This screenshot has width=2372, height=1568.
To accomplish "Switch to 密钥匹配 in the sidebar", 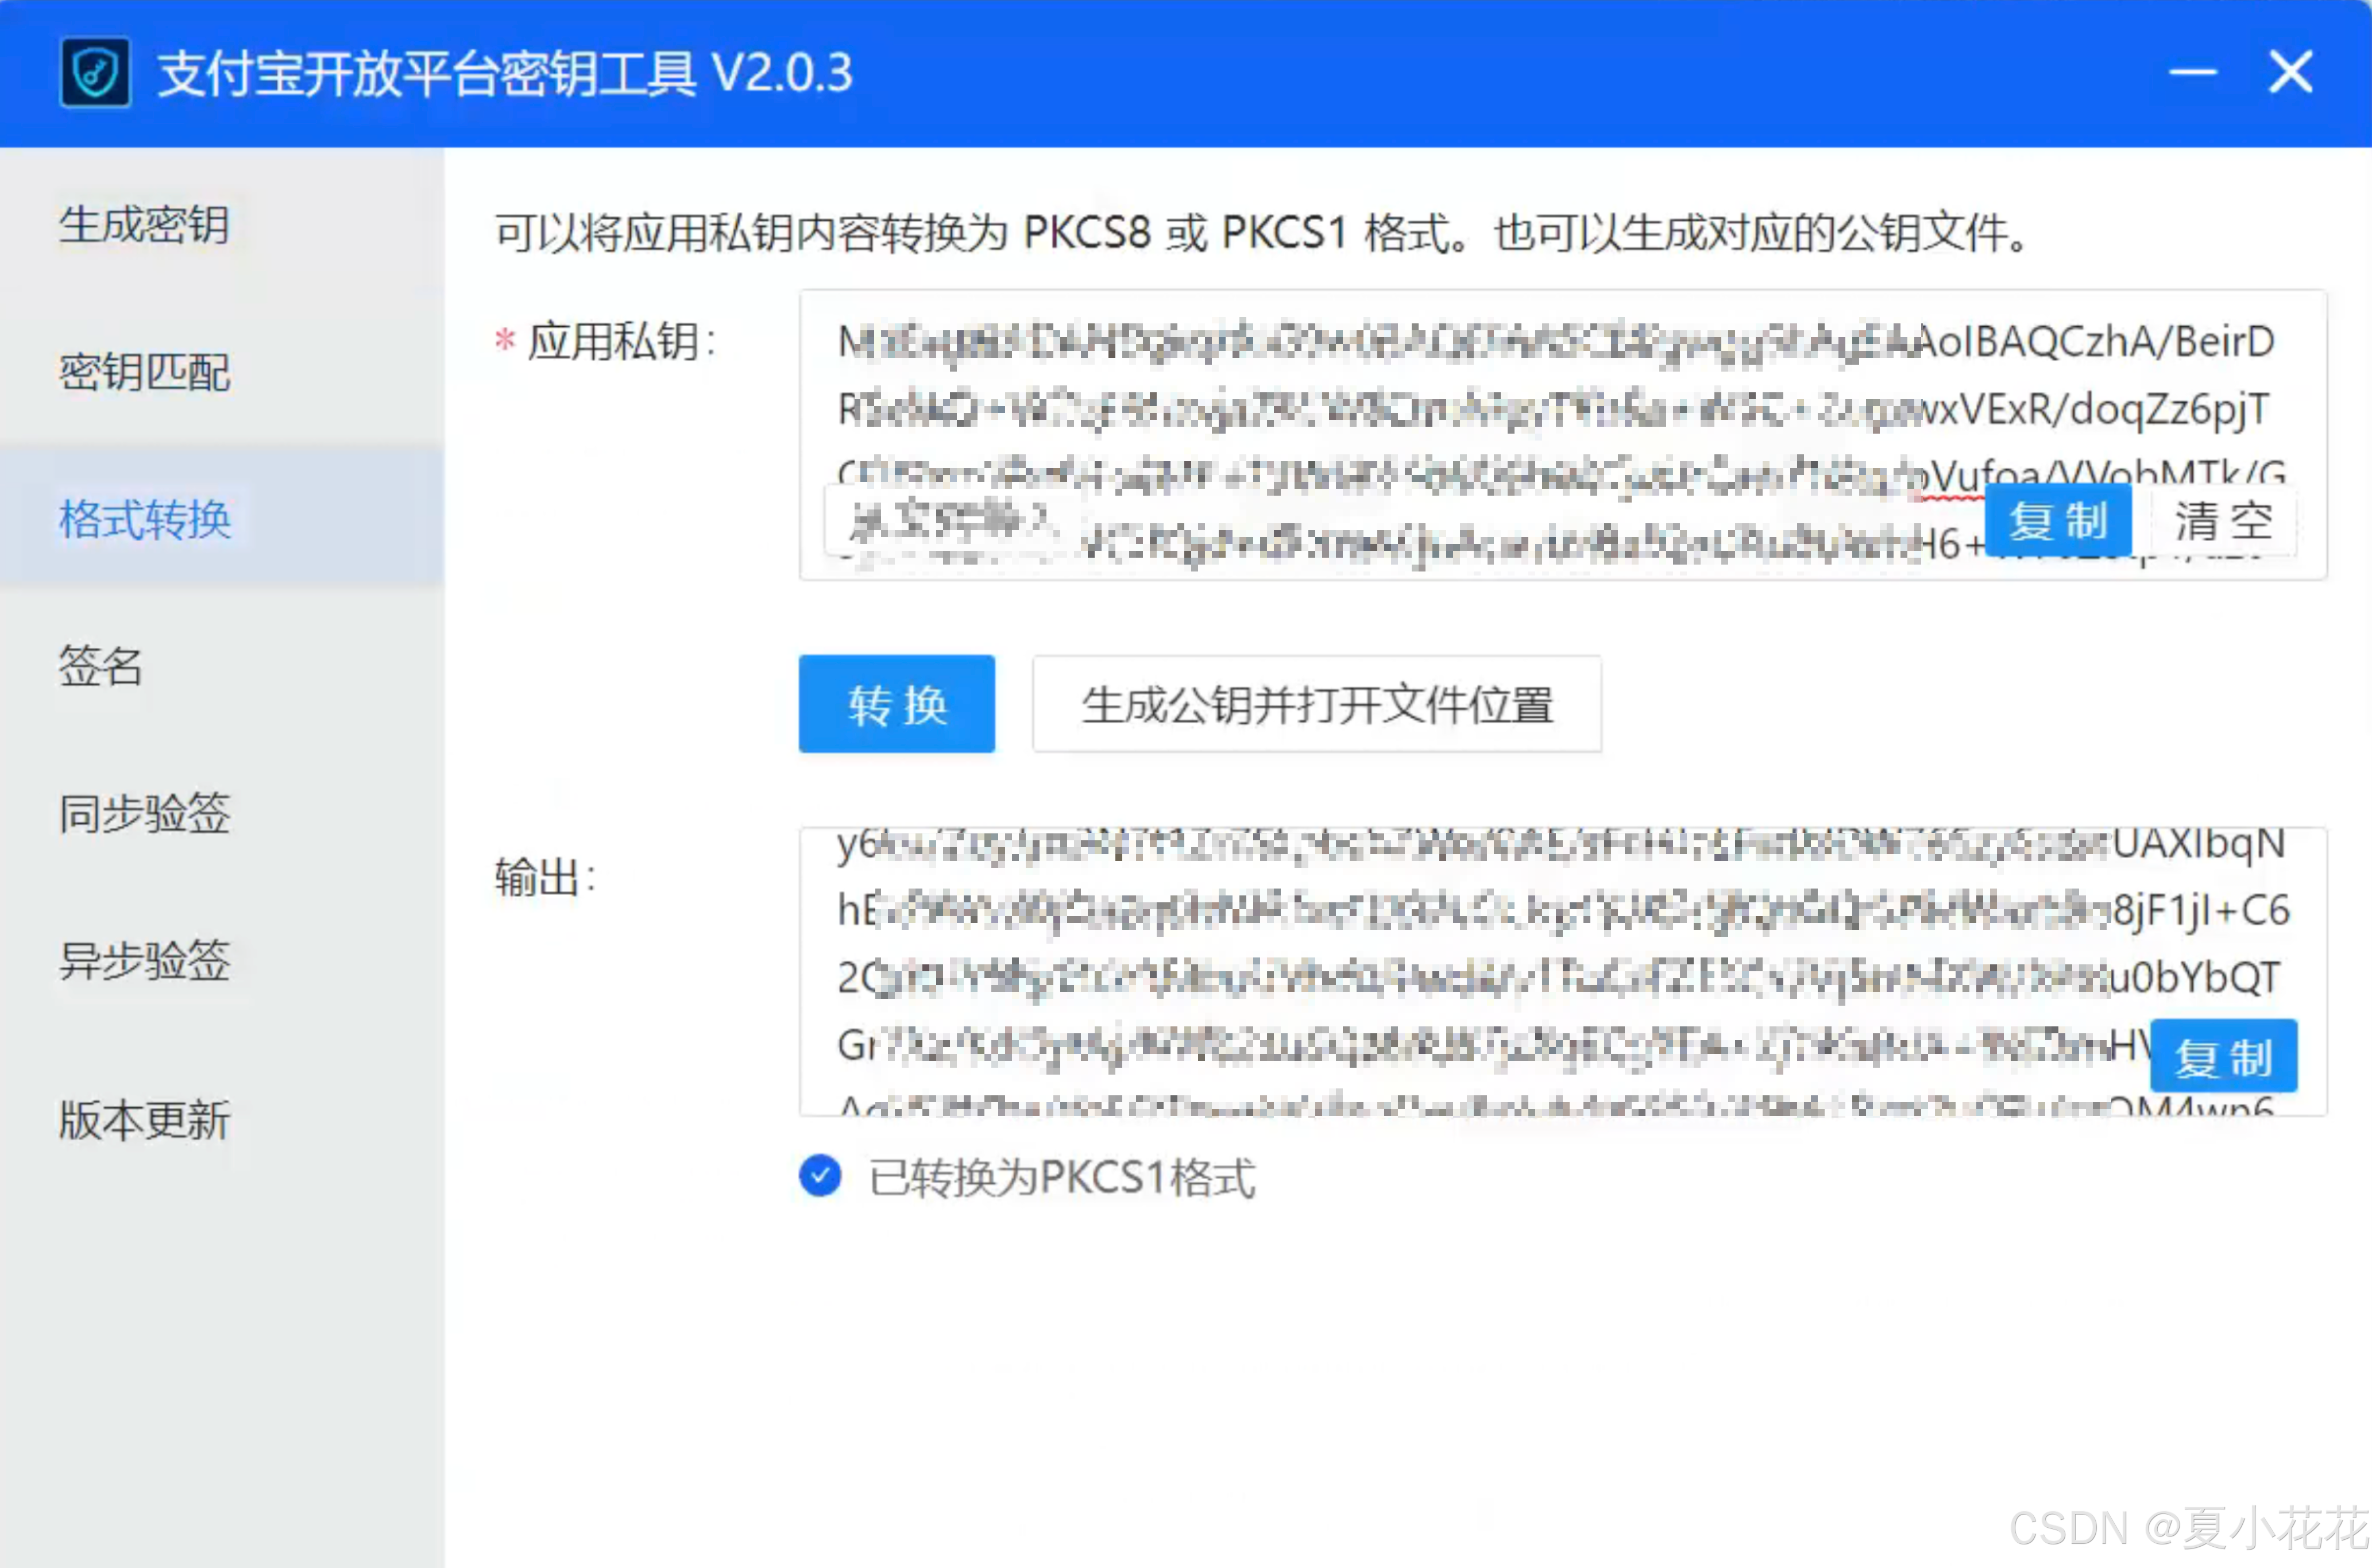I will pyautogui.click(x=145, y=372).
